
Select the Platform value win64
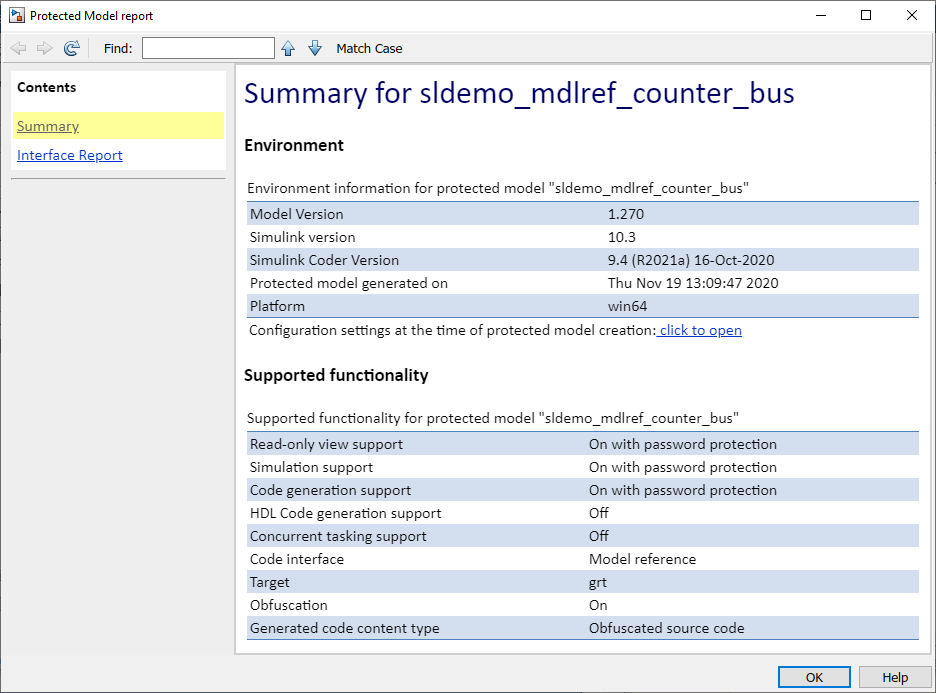click(x=627, y=306)
